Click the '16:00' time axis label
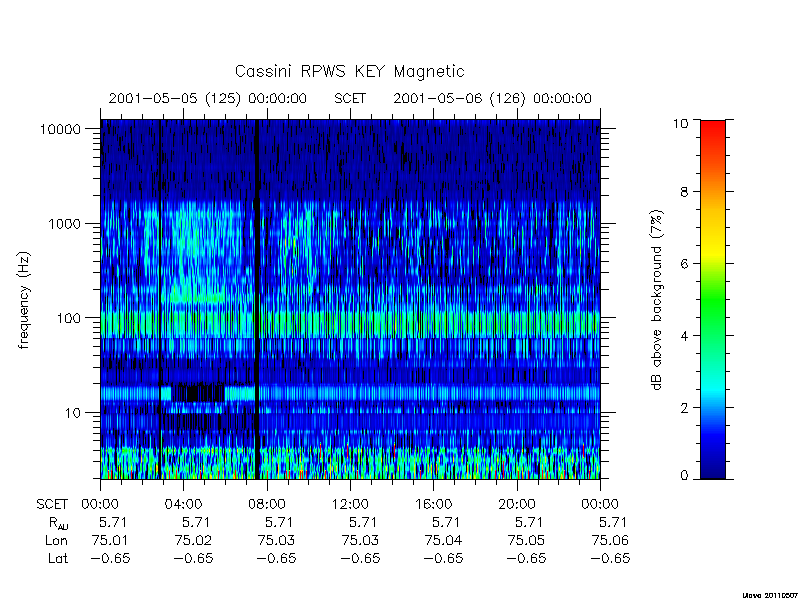Image resolution: width=800 pixels, height=600 pixels. (x=433, y=505)
